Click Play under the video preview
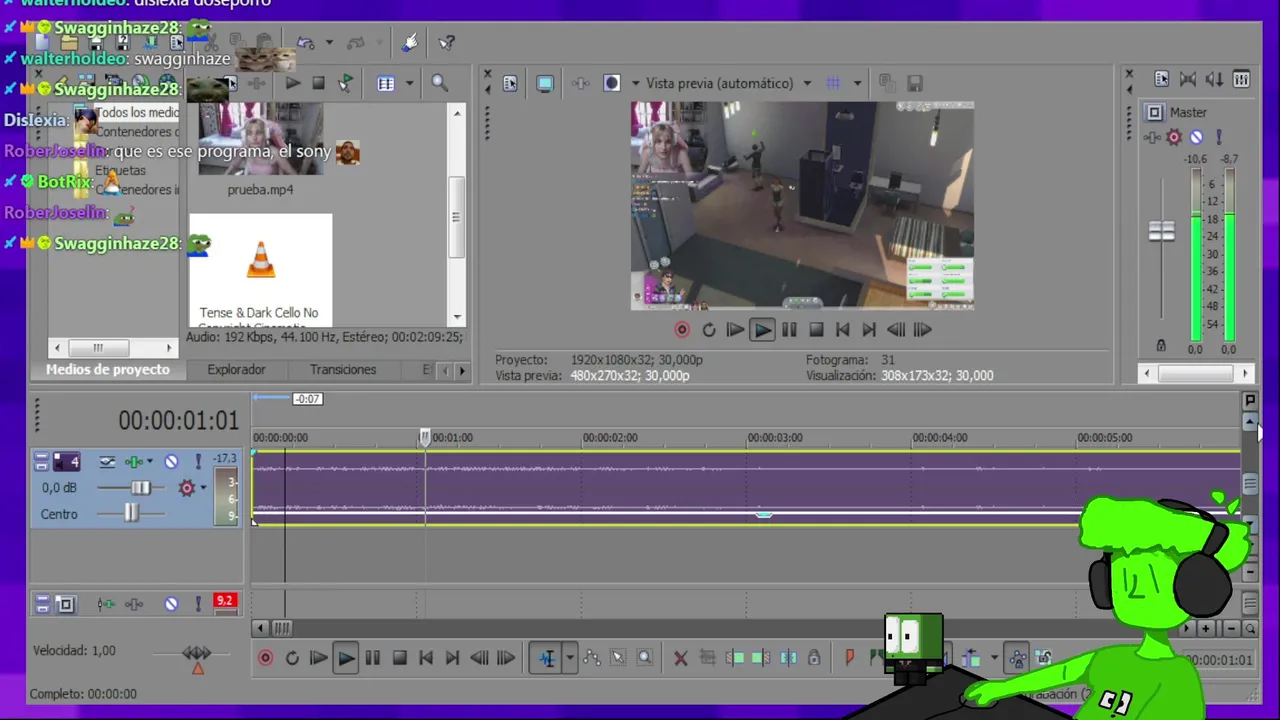The image size is (1280, 720). point(762,330)
